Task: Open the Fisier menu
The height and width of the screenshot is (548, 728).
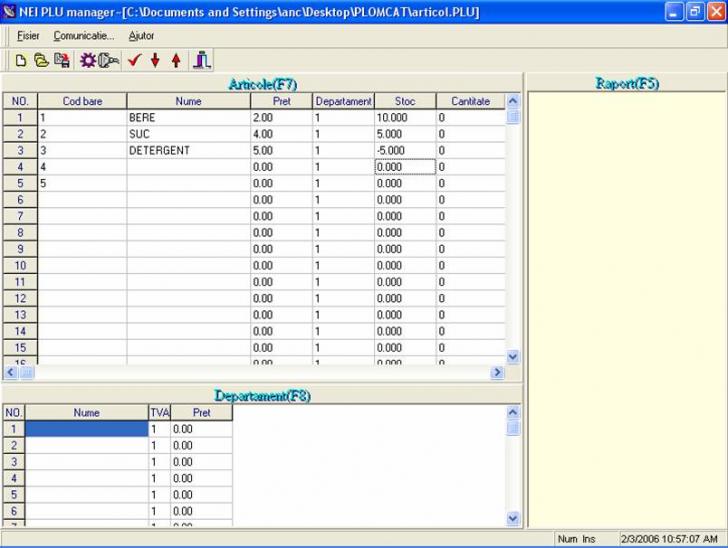Action: (28, 35)
